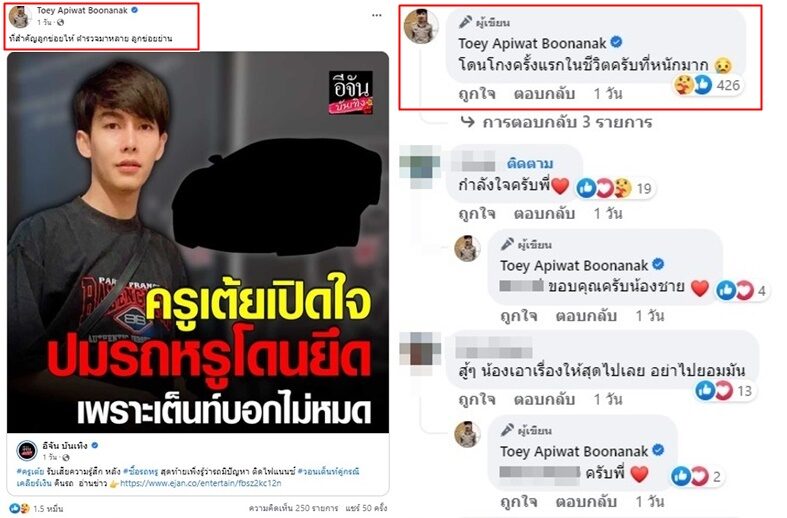Click the globe privacy icon under post author
The image size is (787, 518).
coord(61,23)
